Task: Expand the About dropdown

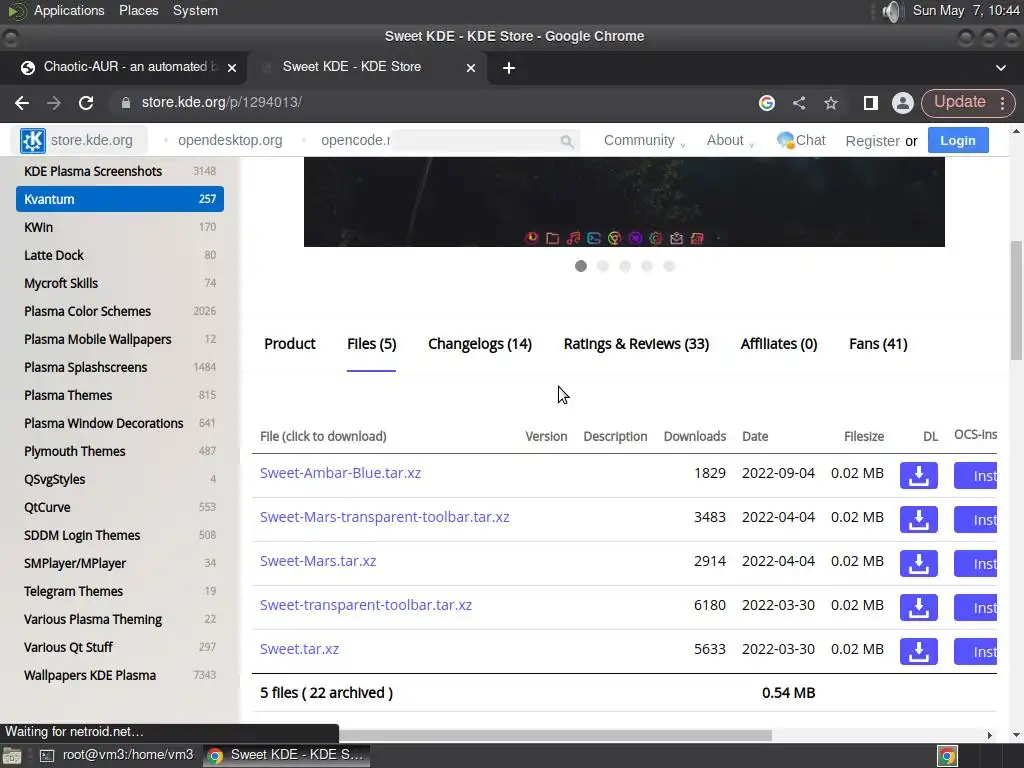Action: [x=730, y=140]
